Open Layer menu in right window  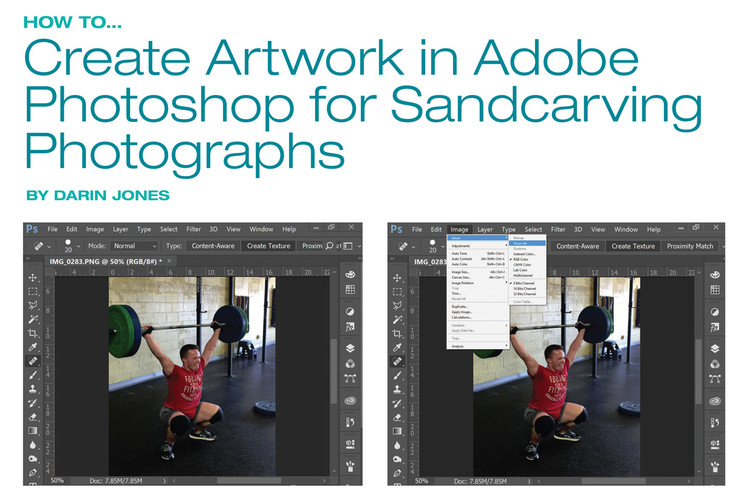coord(485,230)
